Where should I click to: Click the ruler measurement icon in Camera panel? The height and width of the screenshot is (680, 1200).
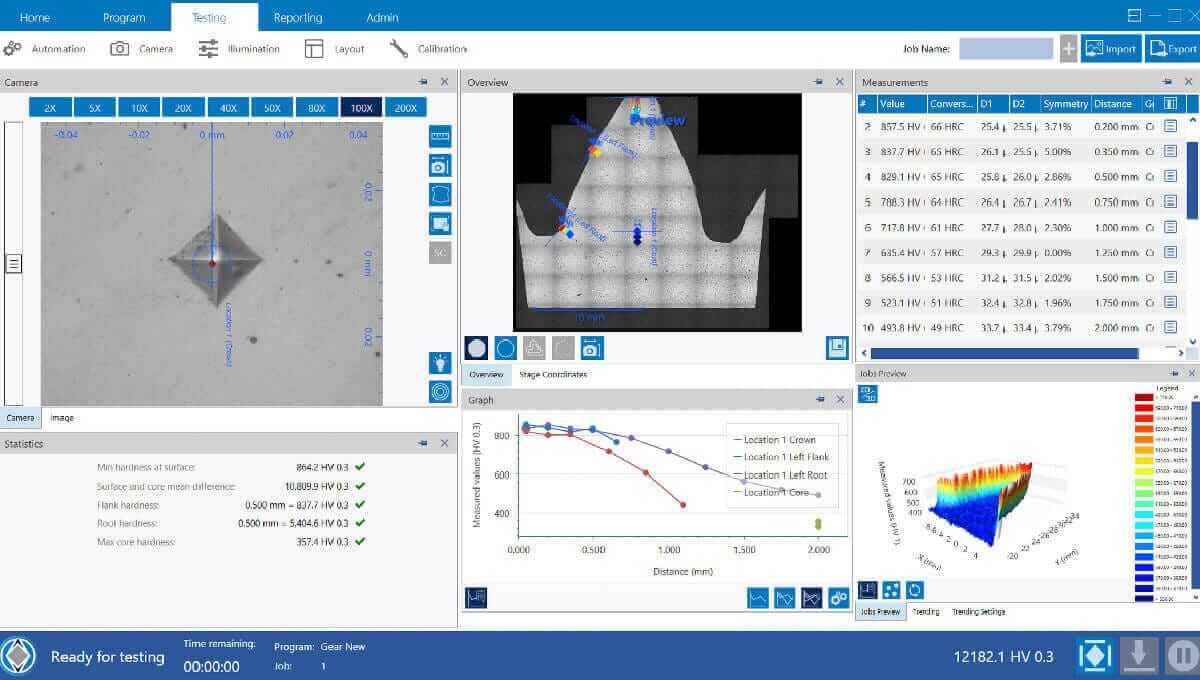pyautogui.click(x=440, y=137)
